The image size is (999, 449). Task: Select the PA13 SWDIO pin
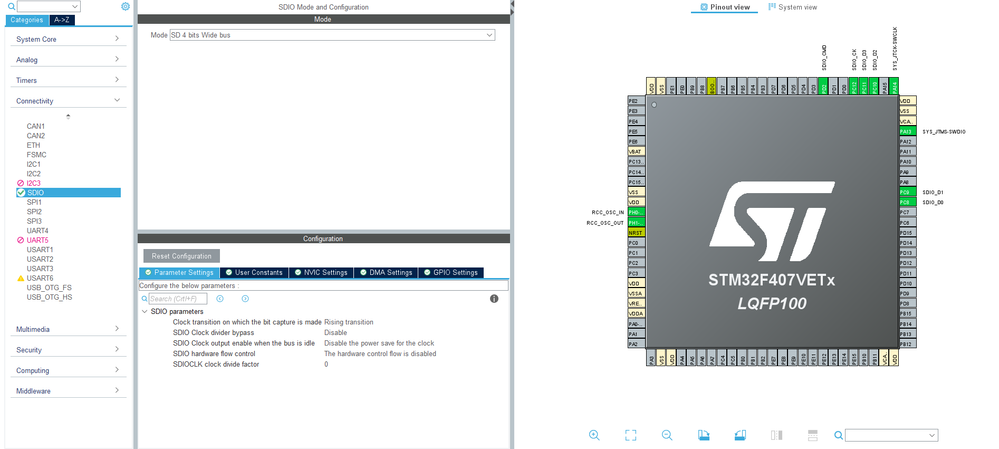coord(908,131)
